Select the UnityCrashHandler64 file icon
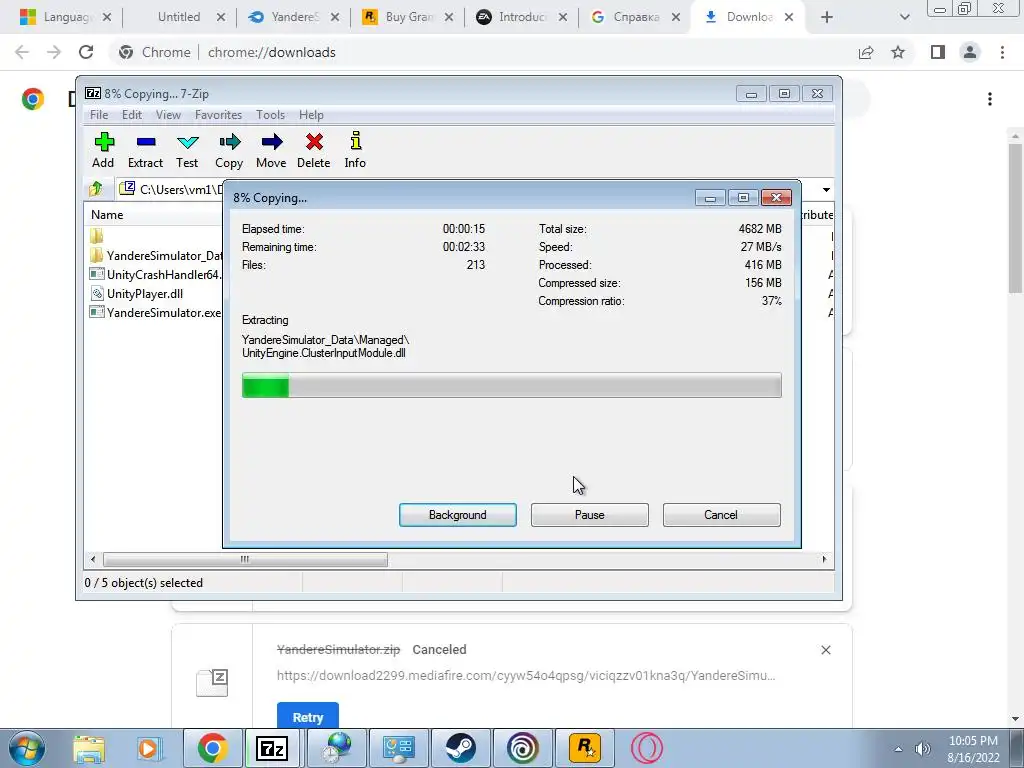This screenshot has height=768, width=1024. tap(97, 274)
